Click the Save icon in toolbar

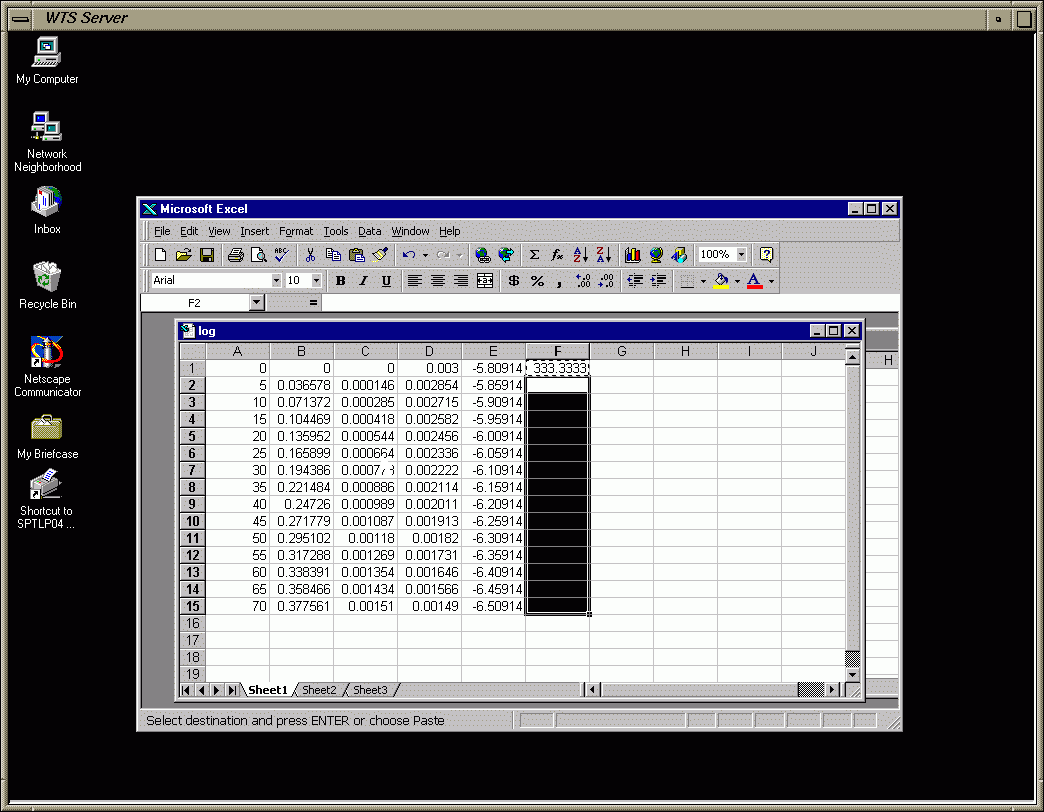coord(207,255)
